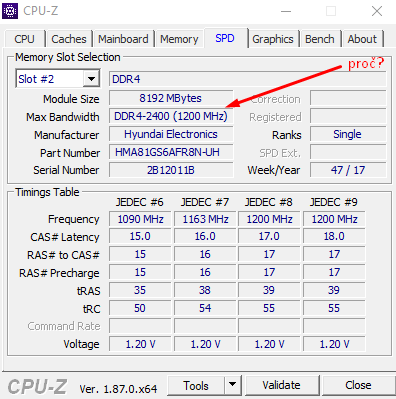Click the Max Bandwidth label
This screenshot has height=399, width=396.
63,117
